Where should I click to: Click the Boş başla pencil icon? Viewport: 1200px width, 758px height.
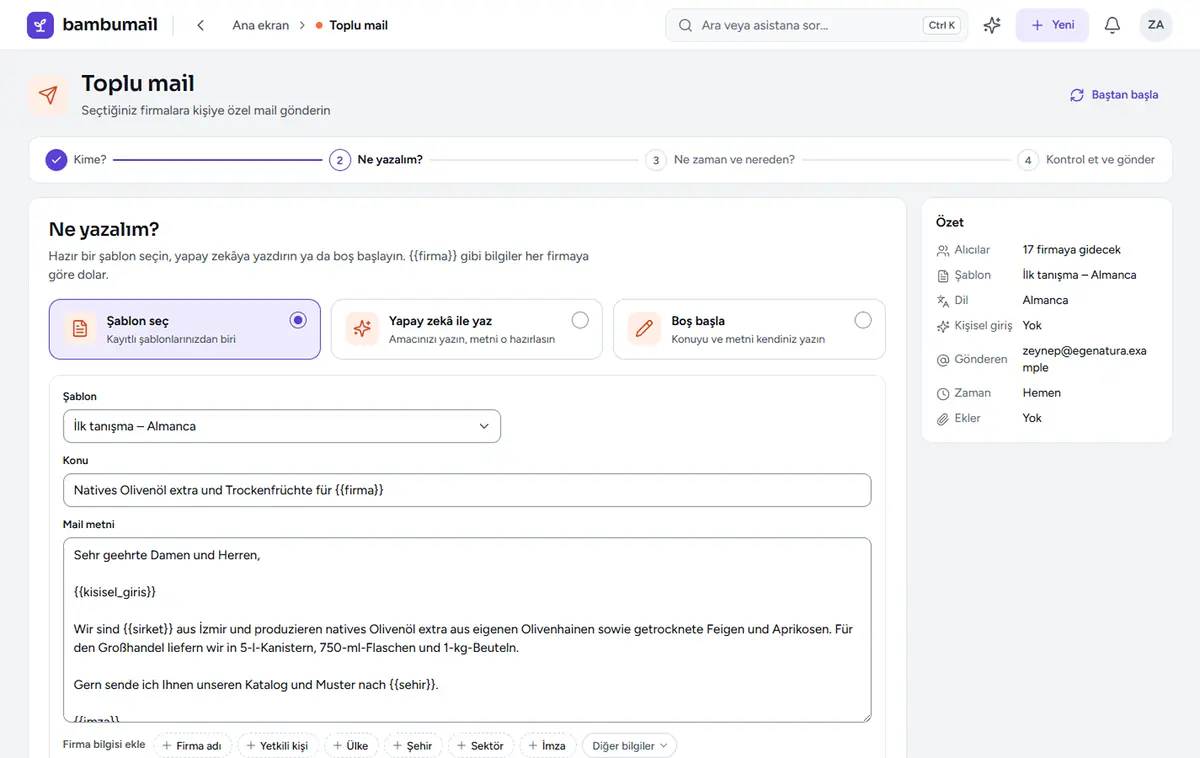(x=644, y=329)
